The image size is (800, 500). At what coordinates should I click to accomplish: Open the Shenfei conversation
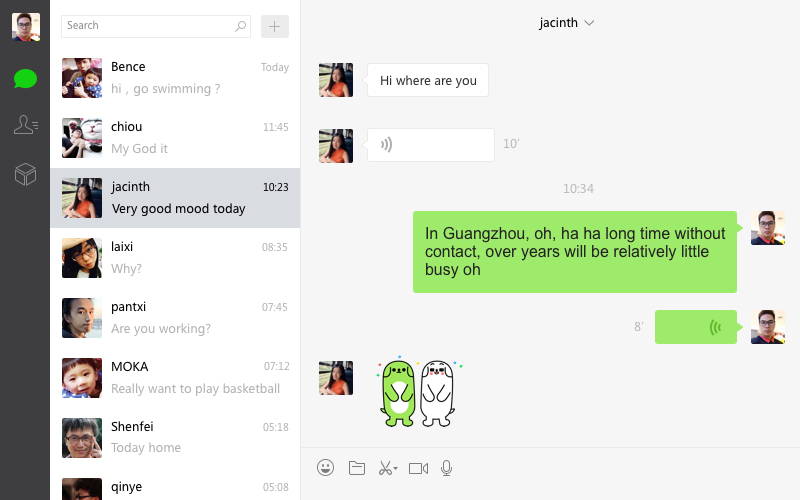click(x=175, y=438)
